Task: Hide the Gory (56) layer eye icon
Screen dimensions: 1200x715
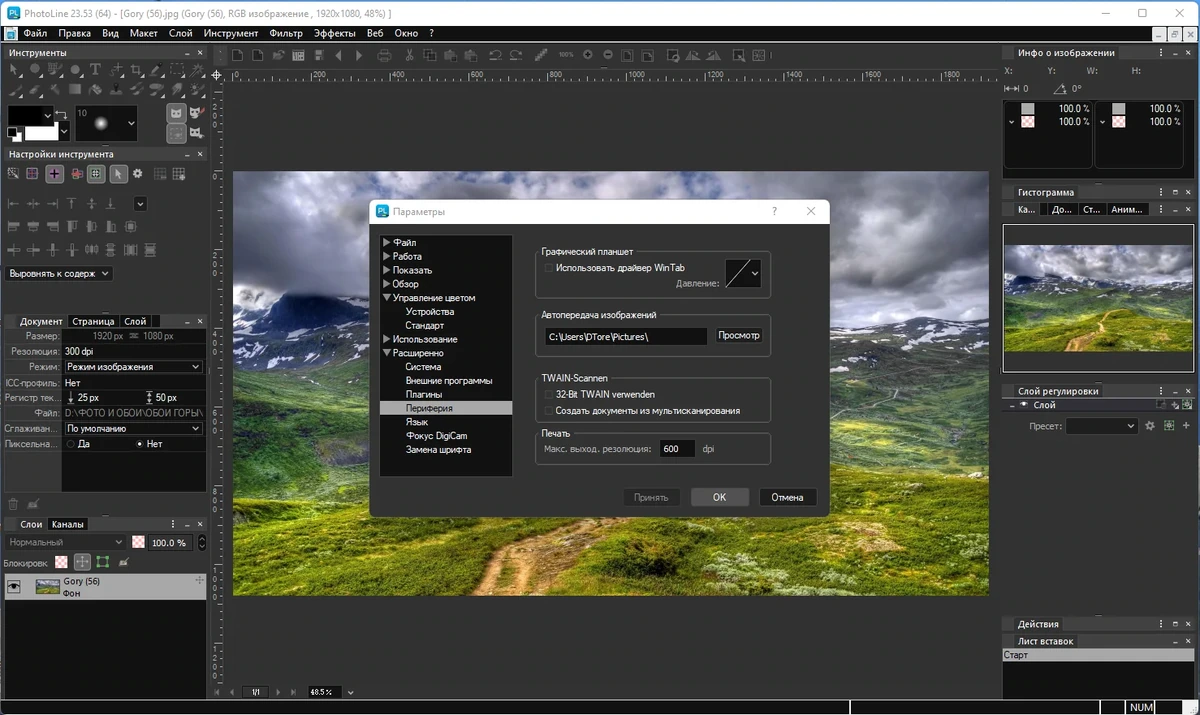Action: pos(14,587)
